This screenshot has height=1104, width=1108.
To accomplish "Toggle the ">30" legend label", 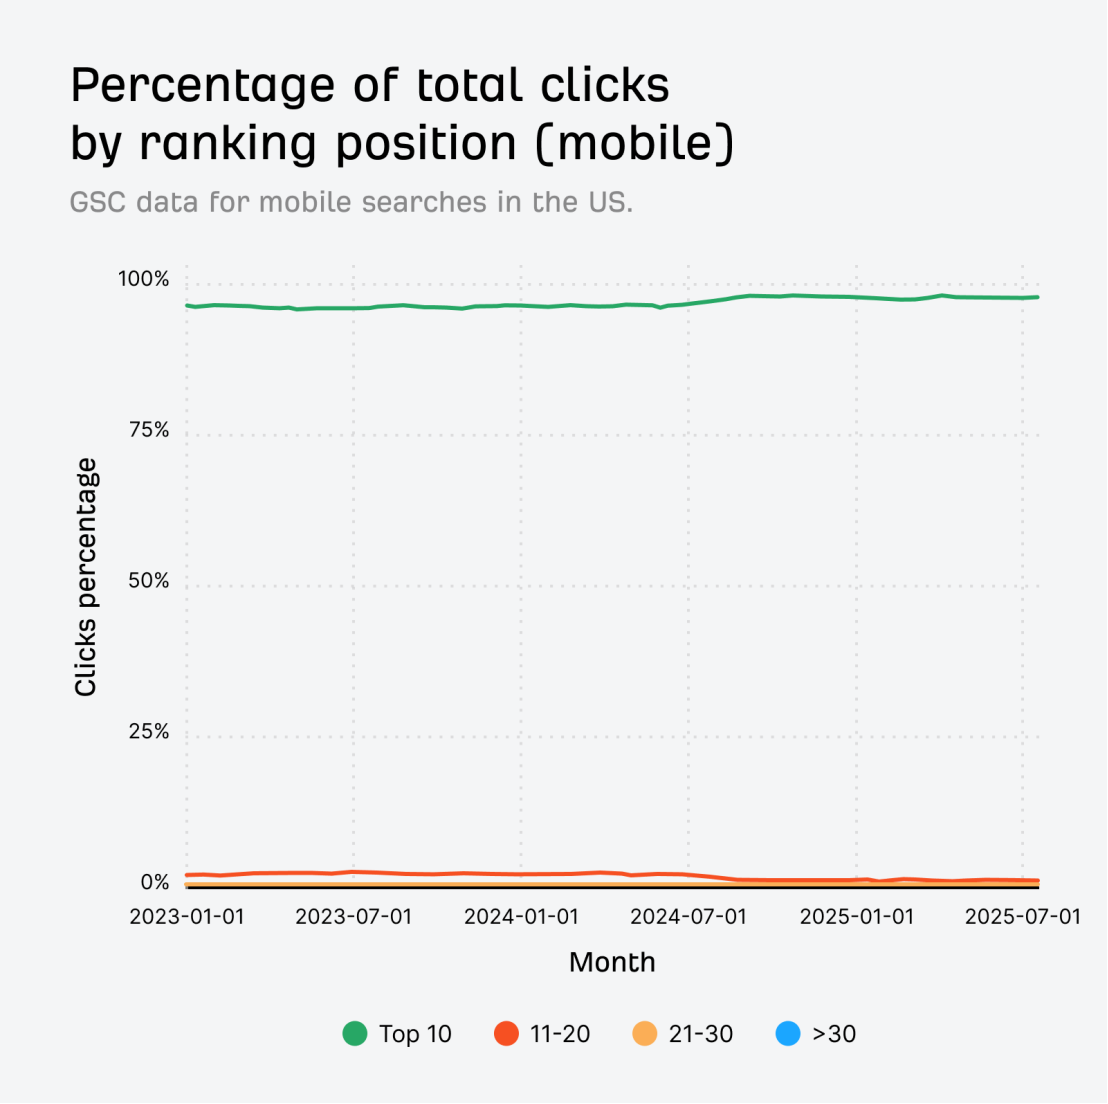I will click(x=834, y=1034).
